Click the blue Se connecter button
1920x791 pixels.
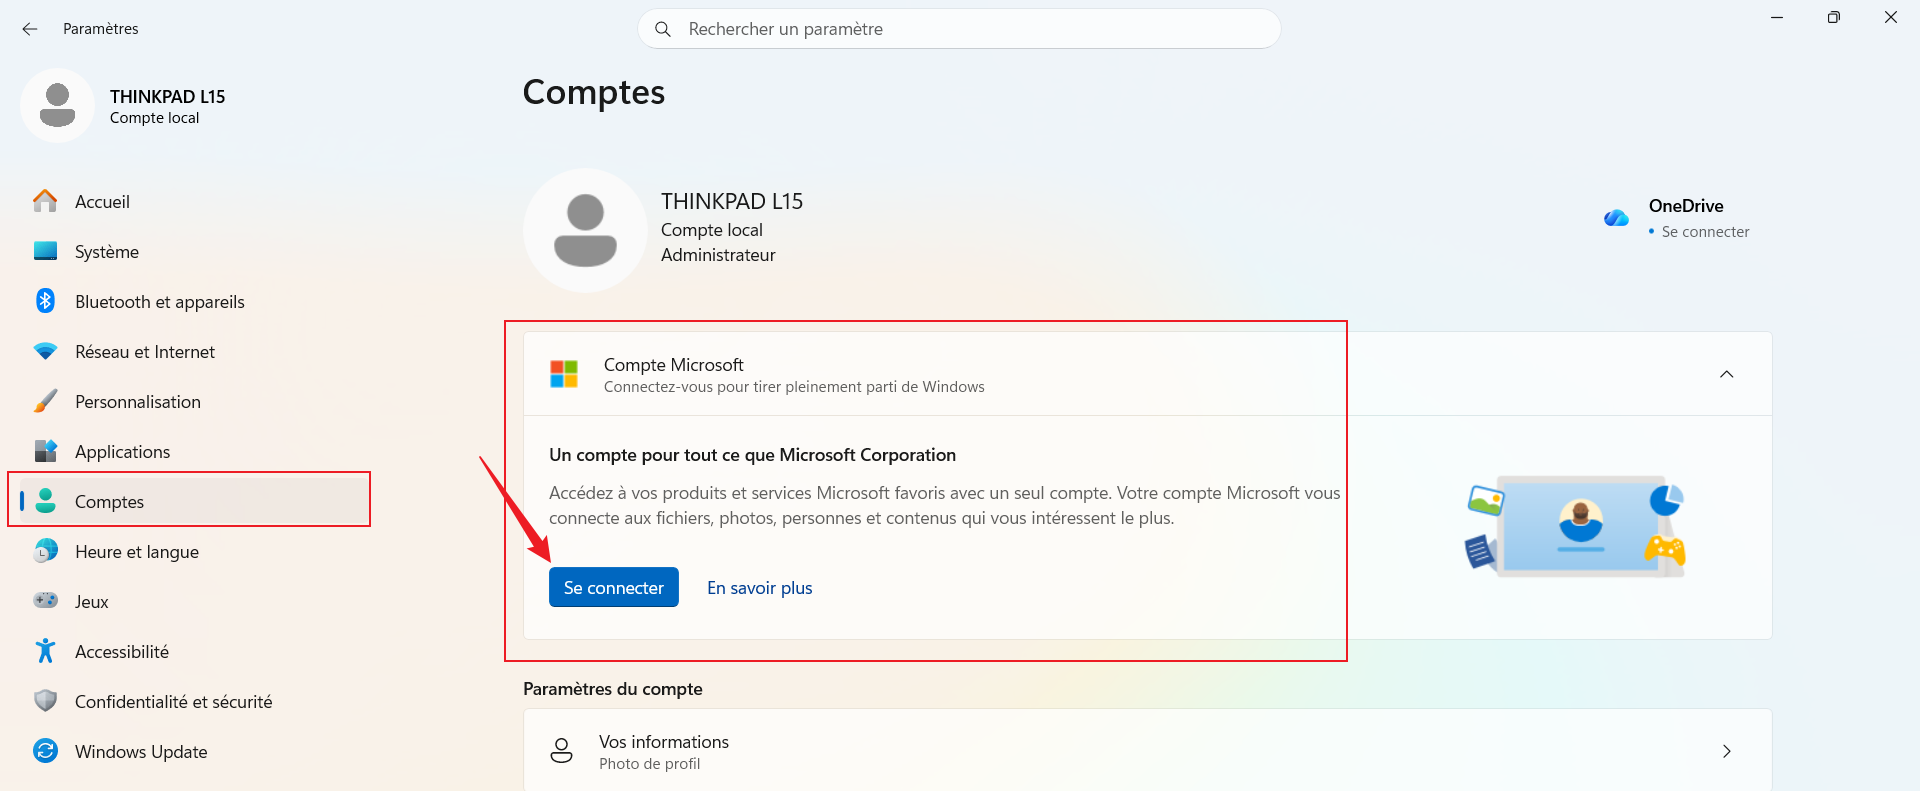pos(614,587)
